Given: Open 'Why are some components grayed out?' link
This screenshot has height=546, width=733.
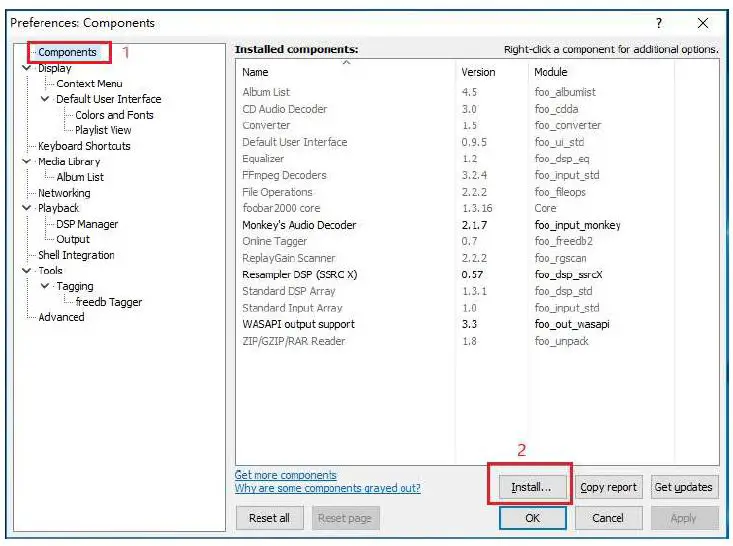Looking at the screenshot, I should tap(328, 488).
